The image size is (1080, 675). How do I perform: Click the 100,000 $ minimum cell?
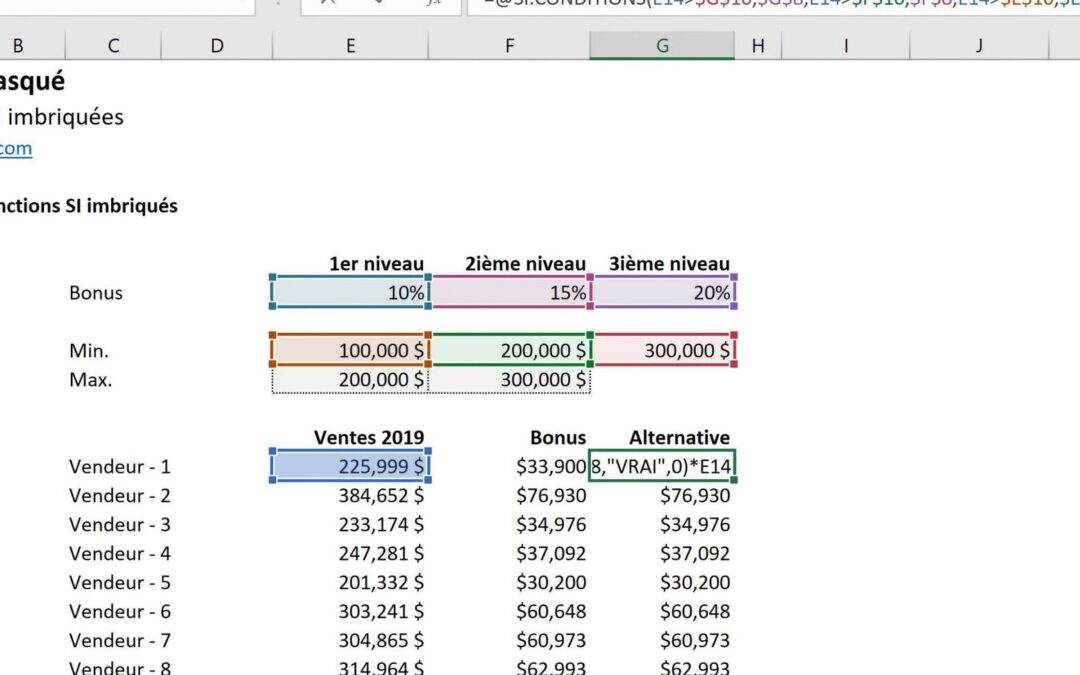click(x=351, y=350)
